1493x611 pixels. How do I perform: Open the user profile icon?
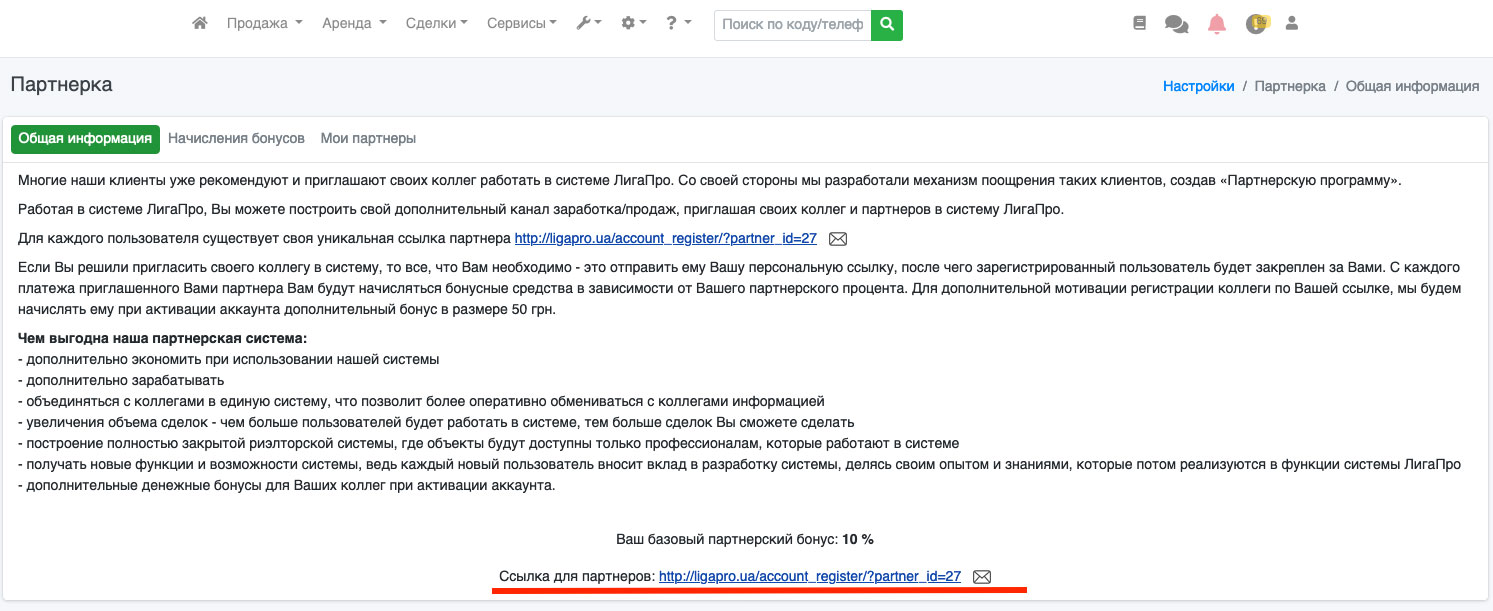point(1291,24)
